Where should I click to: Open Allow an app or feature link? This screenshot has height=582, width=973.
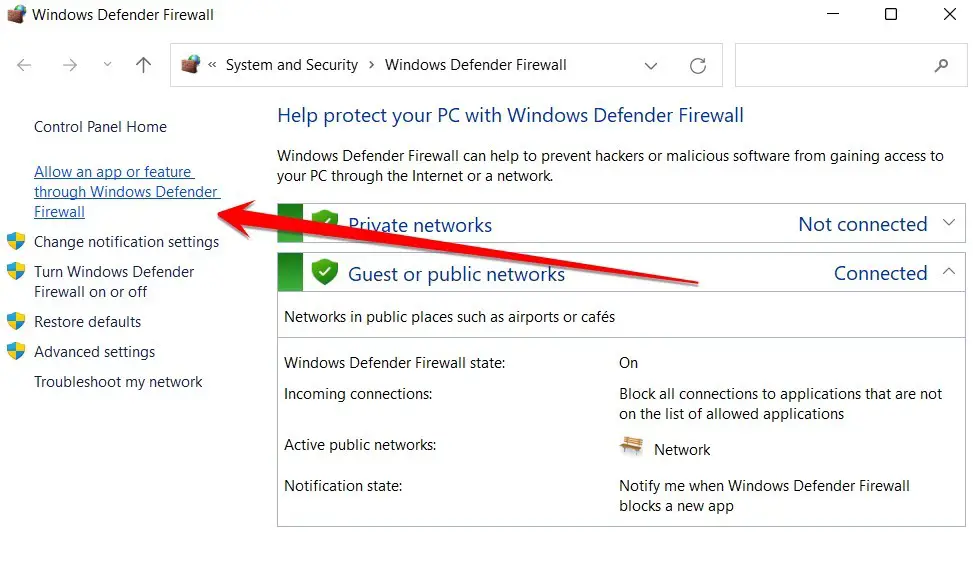[127, 192]
